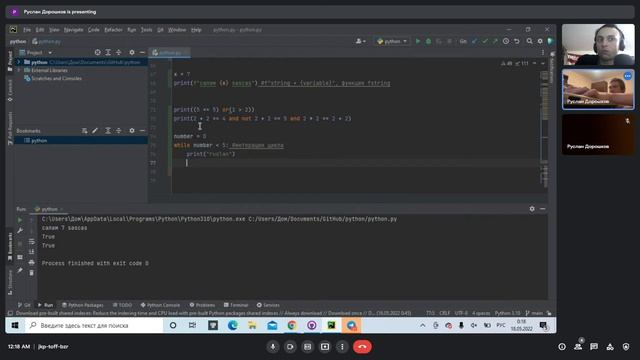Push commits with the green arrow icon

tap(495, 41)
